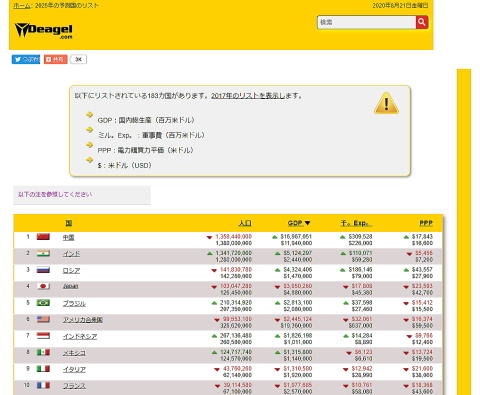480x395 pixels.
Task: Click the Deagel.com logo
Action: click(43, 31)
